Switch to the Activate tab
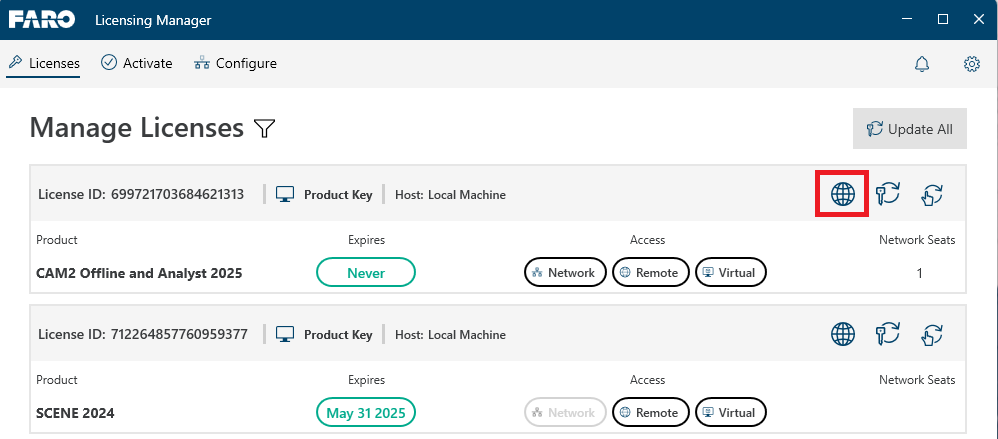The width and height of the screenshot is (998, 439). point(137,63)
